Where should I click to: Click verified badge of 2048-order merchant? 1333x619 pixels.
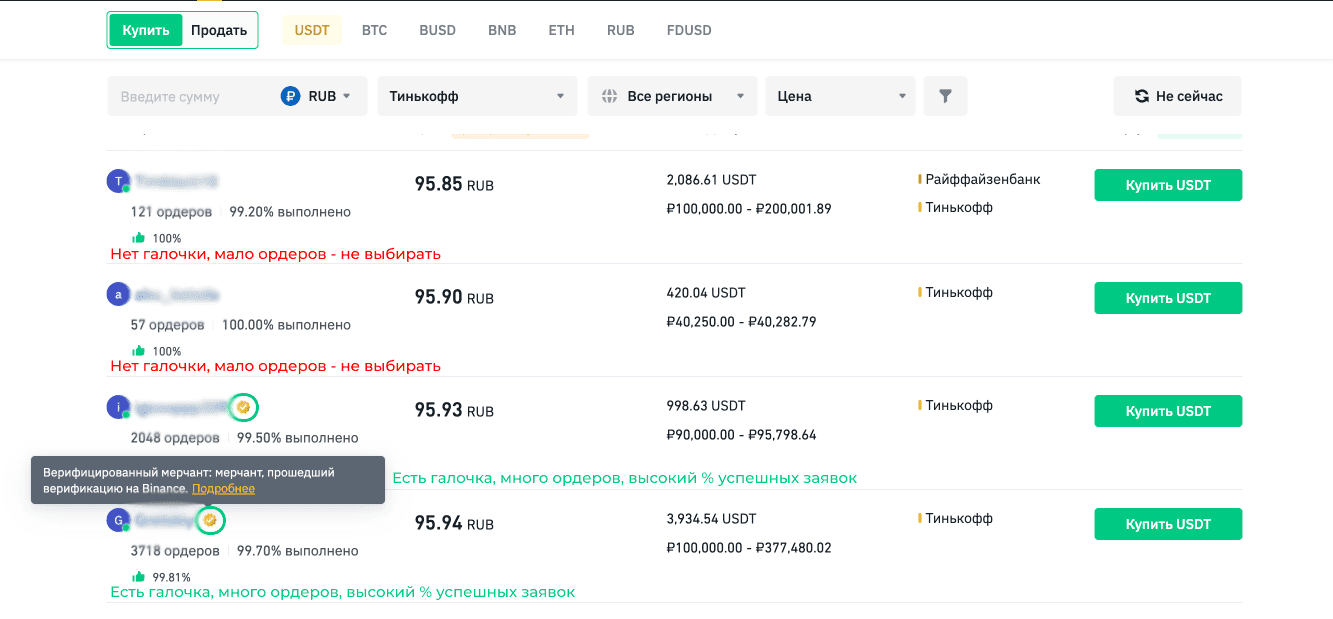tap(243, 407)
